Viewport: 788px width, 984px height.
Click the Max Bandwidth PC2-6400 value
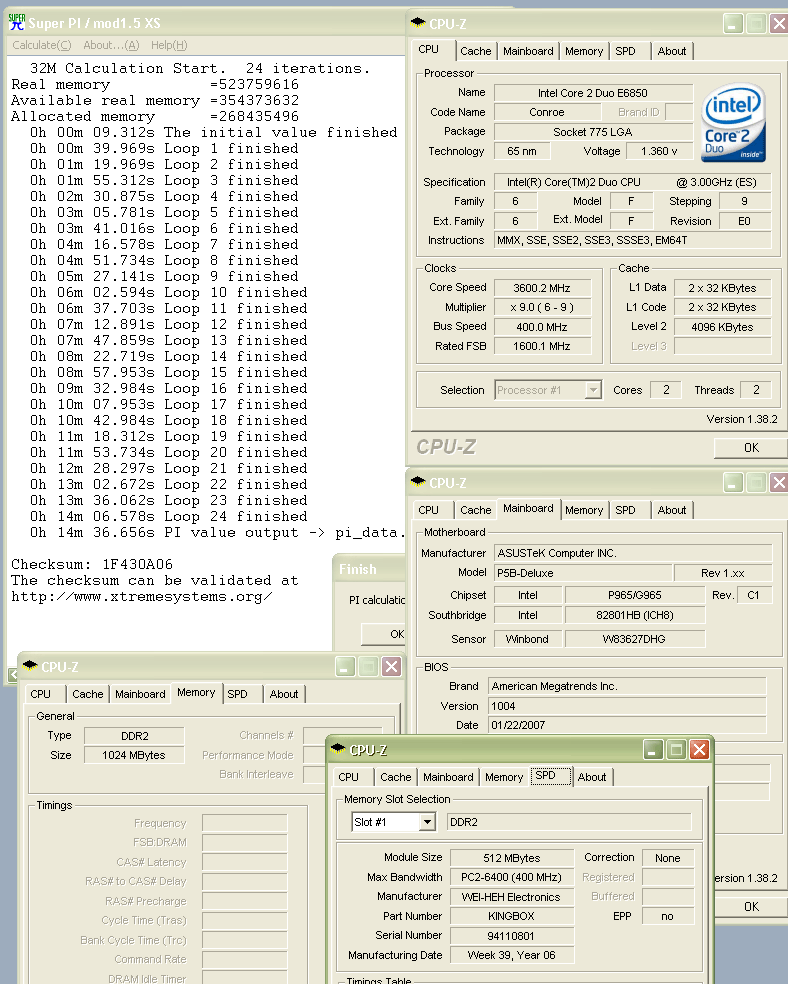[x=511, y=877]
